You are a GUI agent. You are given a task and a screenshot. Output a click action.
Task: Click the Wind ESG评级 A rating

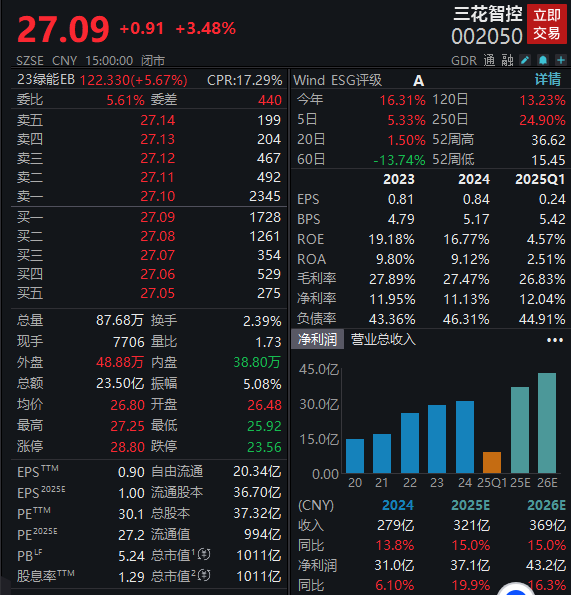click(418, 80)
